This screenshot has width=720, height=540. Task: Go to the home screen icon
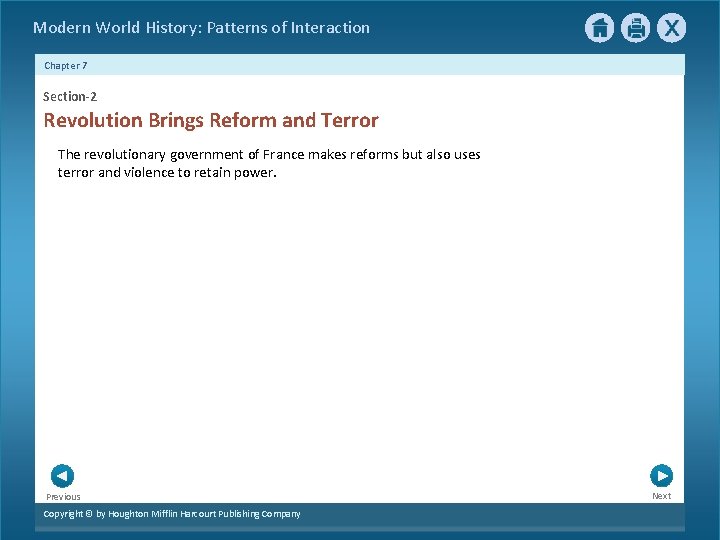pos(599,28)
